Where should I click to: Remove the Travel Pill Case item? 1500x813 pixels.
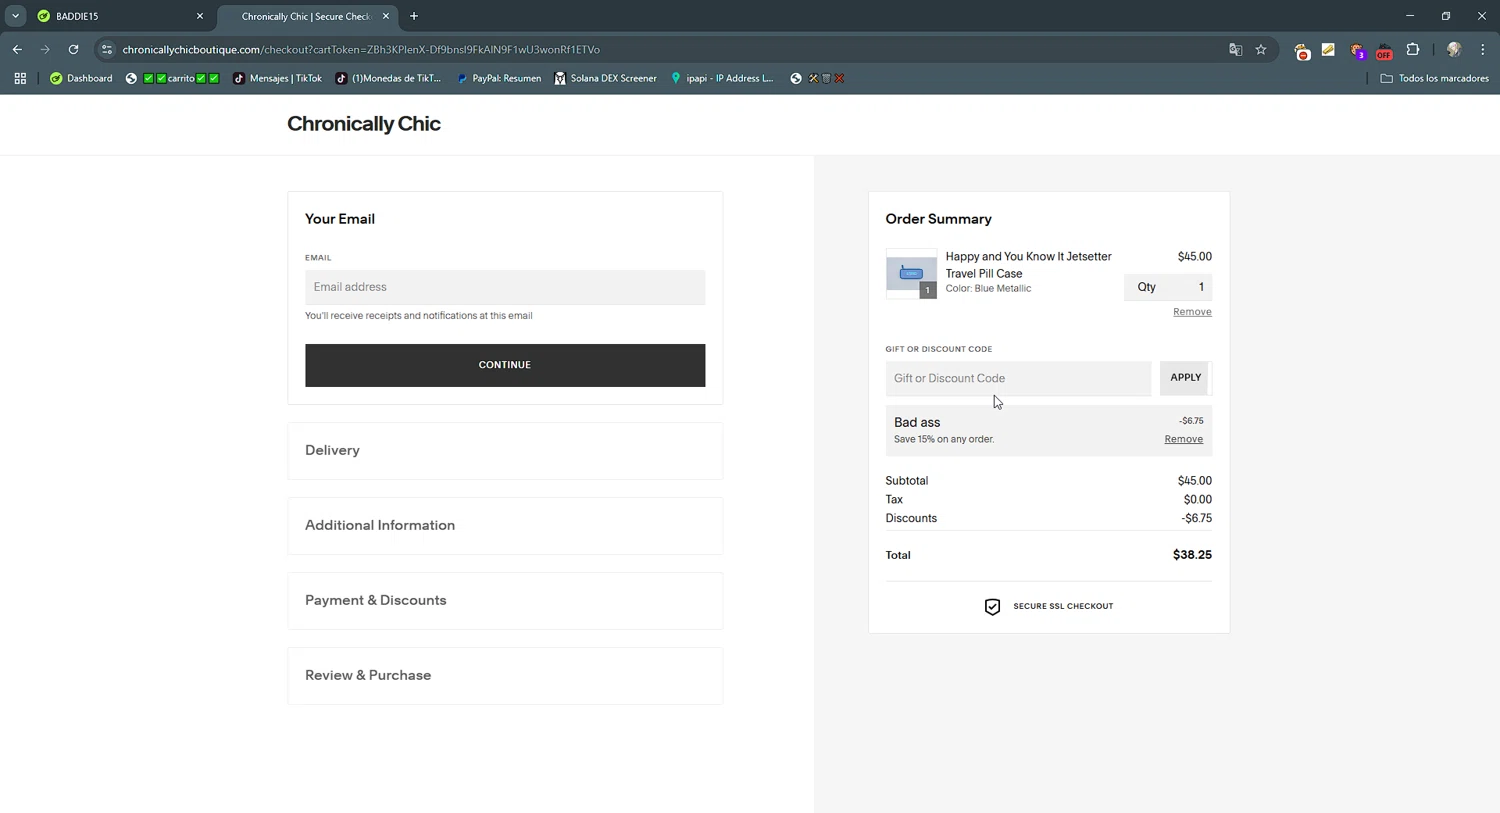coord(1192,312)
